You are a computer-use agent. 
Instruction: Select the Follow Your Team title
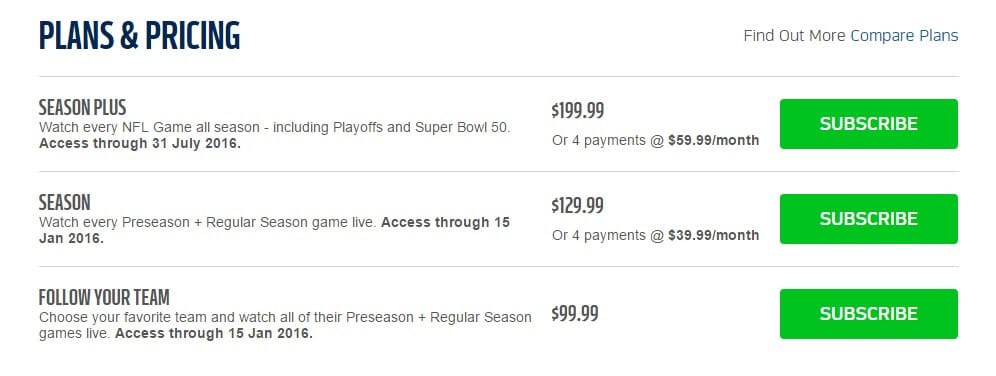pos(104,297)
